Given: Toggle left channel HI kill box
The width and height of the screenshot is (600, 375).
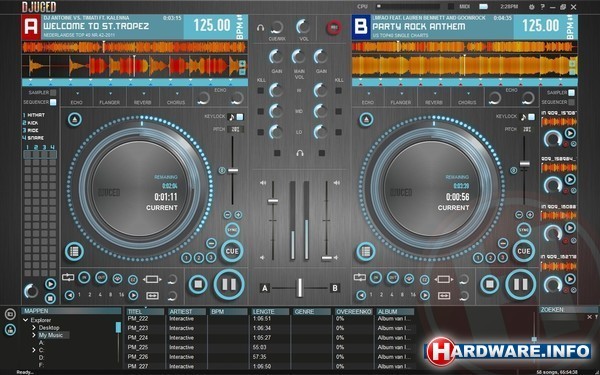Looking at the screenshot, I should (261, 91).
